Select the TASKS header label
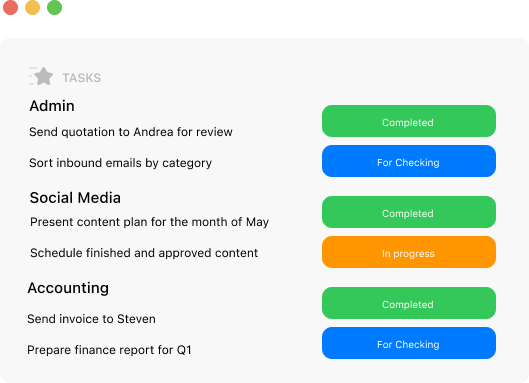Image resolution: width=529 pixels, height=383 pixels. pos(82,78)
